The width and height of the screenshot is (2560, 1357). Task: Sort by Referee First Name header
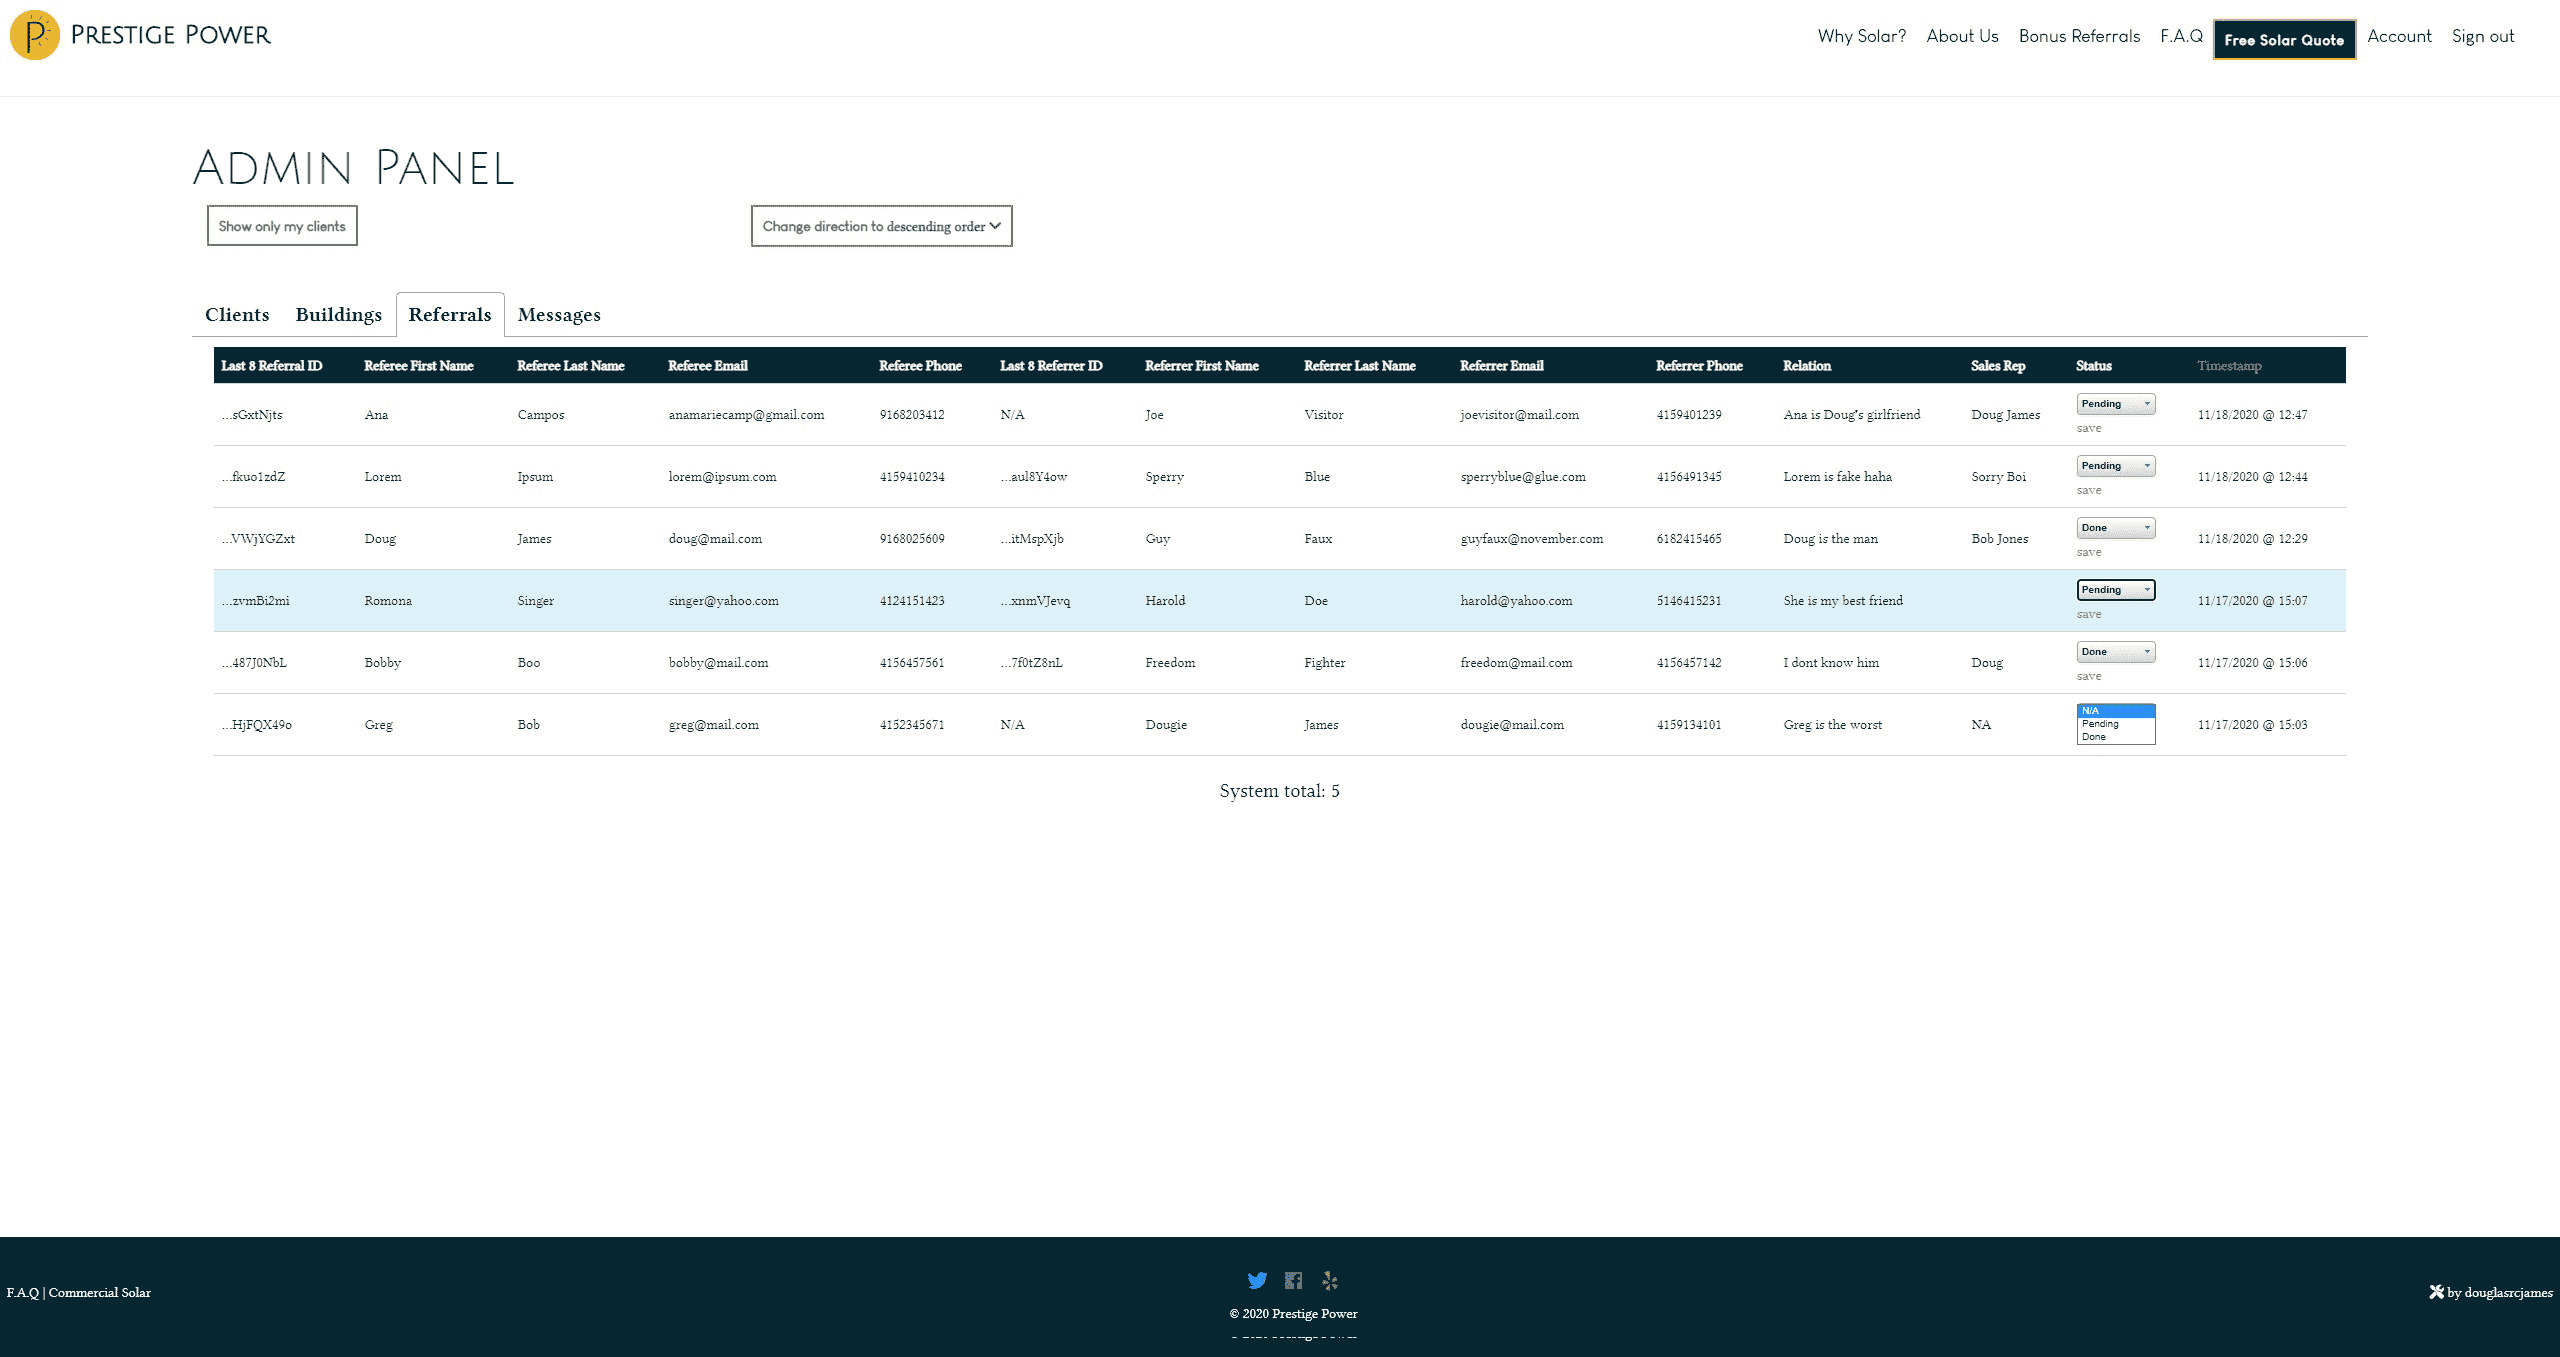pyautogui.click(x=419, y=366)
